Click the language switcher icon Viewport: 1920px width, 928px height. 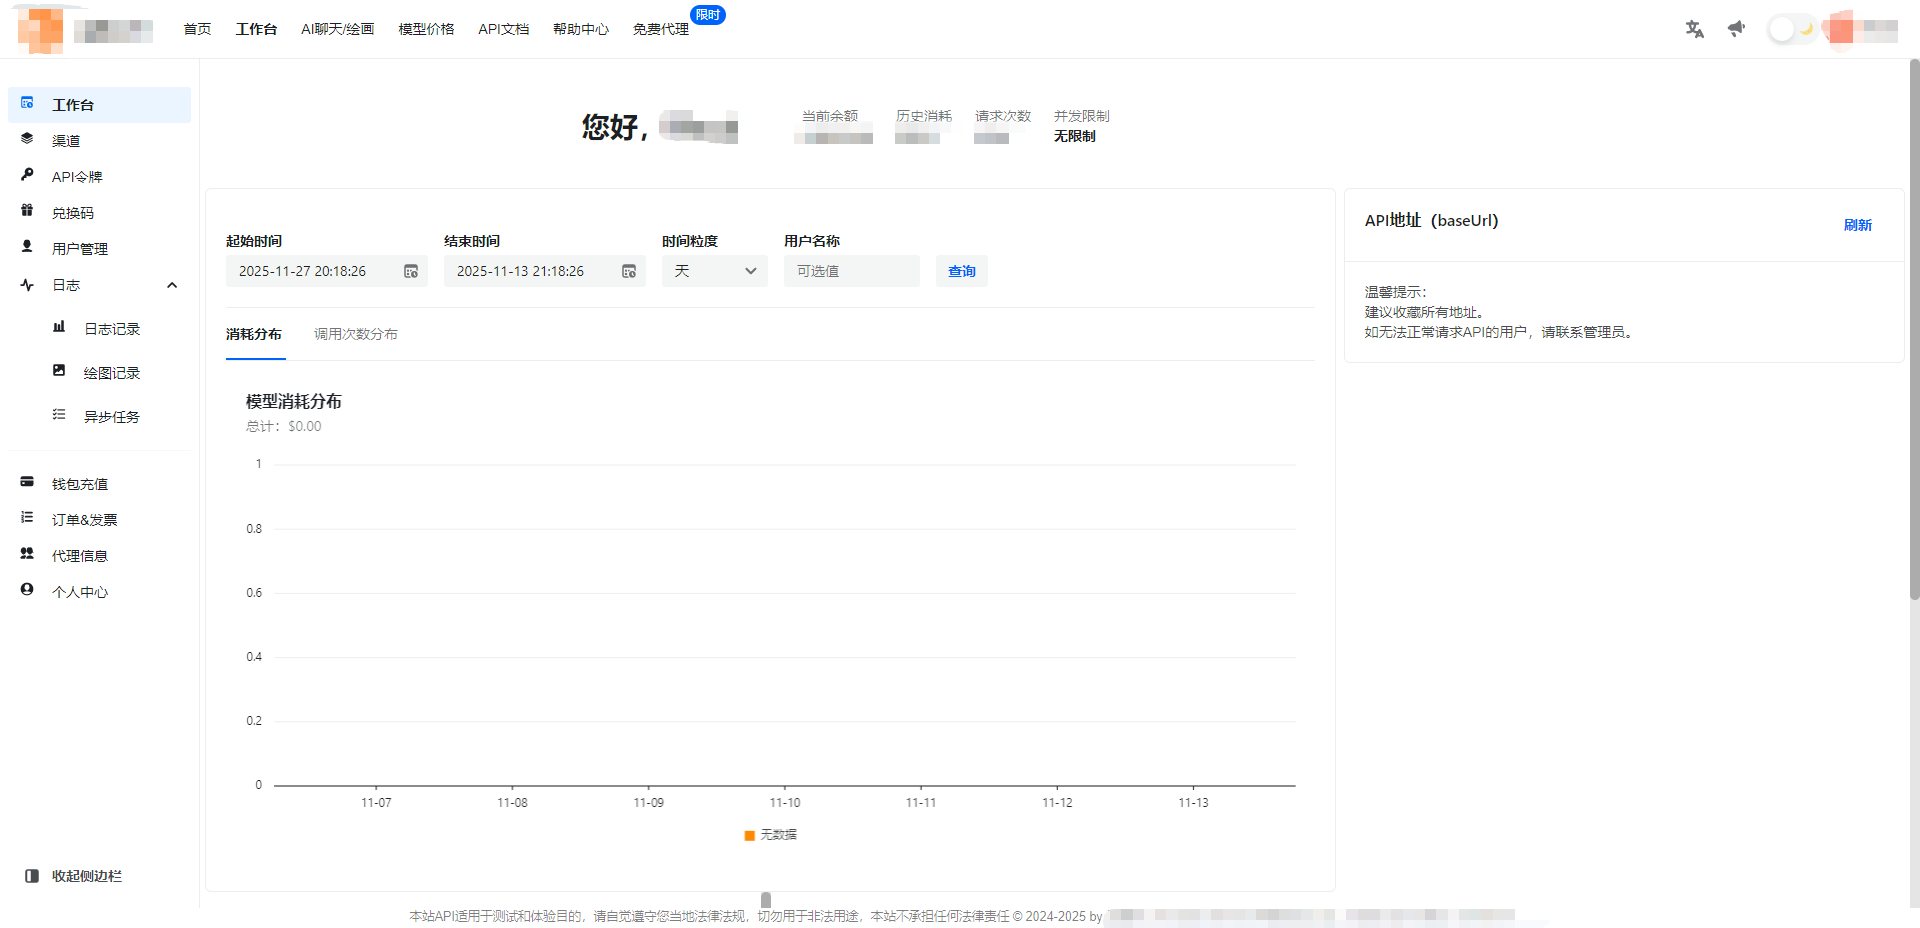point(1694,29)
